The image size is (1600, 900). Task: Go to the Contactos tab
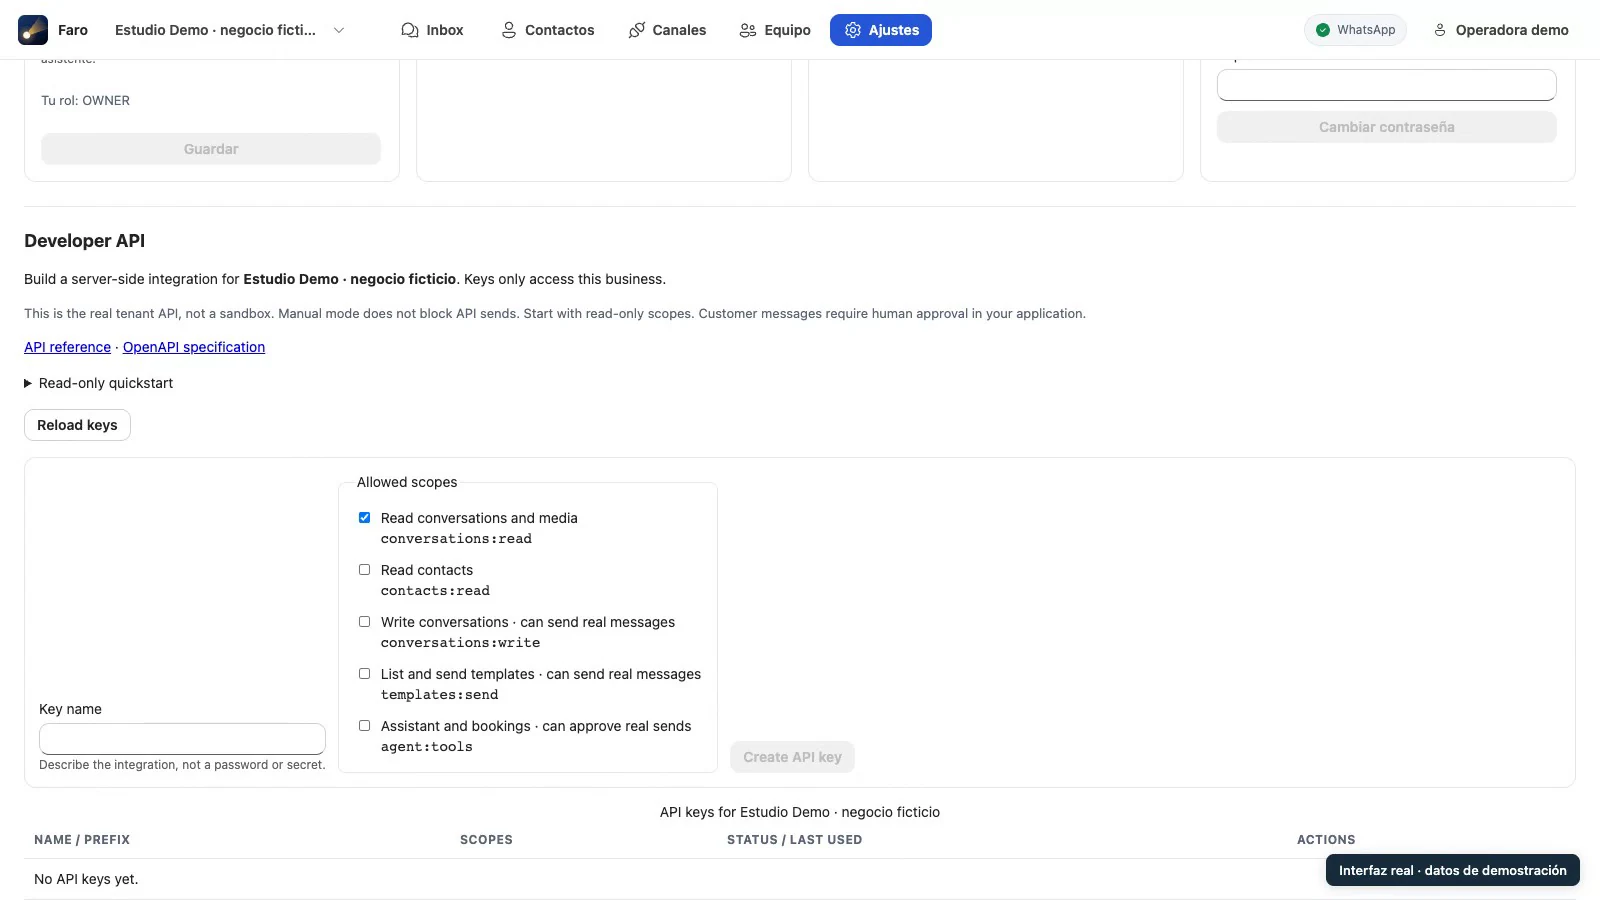[x=547, y=30]
